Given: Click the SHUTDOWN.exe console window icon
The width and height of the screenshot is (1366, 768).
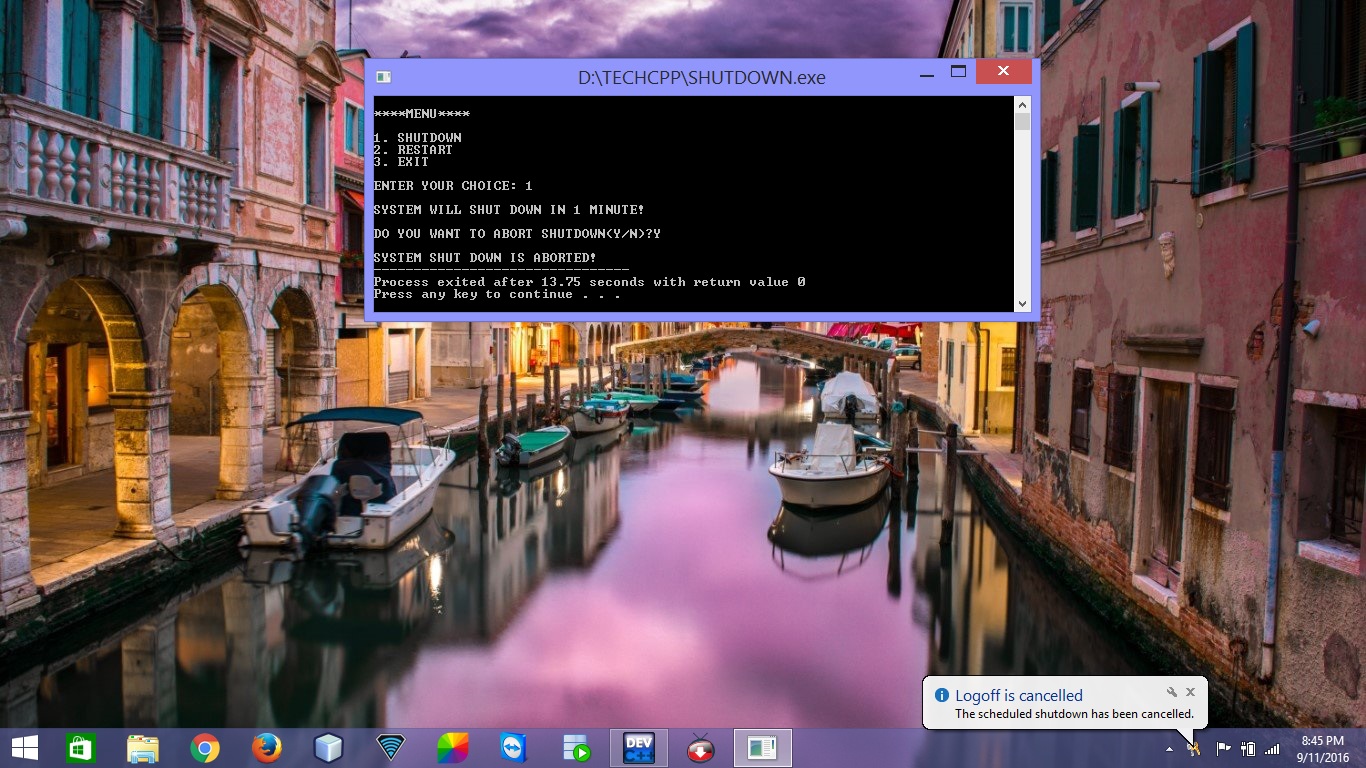Looking at the screenshot, I should 382,76.
